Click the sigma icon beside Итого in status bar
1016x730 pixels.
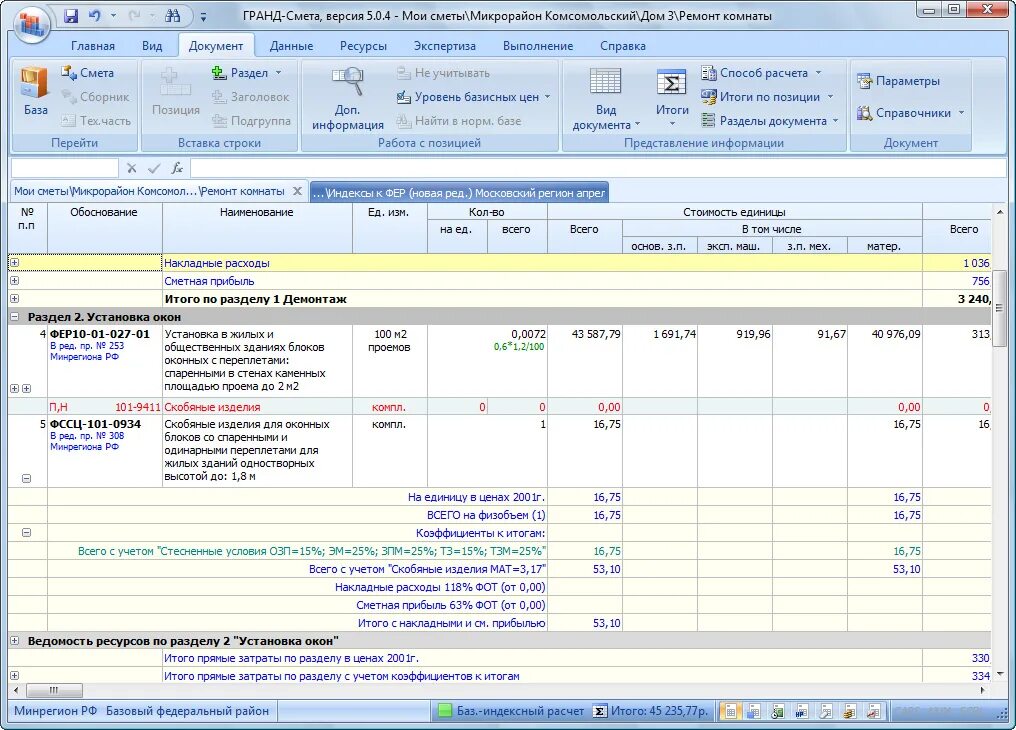600,711
